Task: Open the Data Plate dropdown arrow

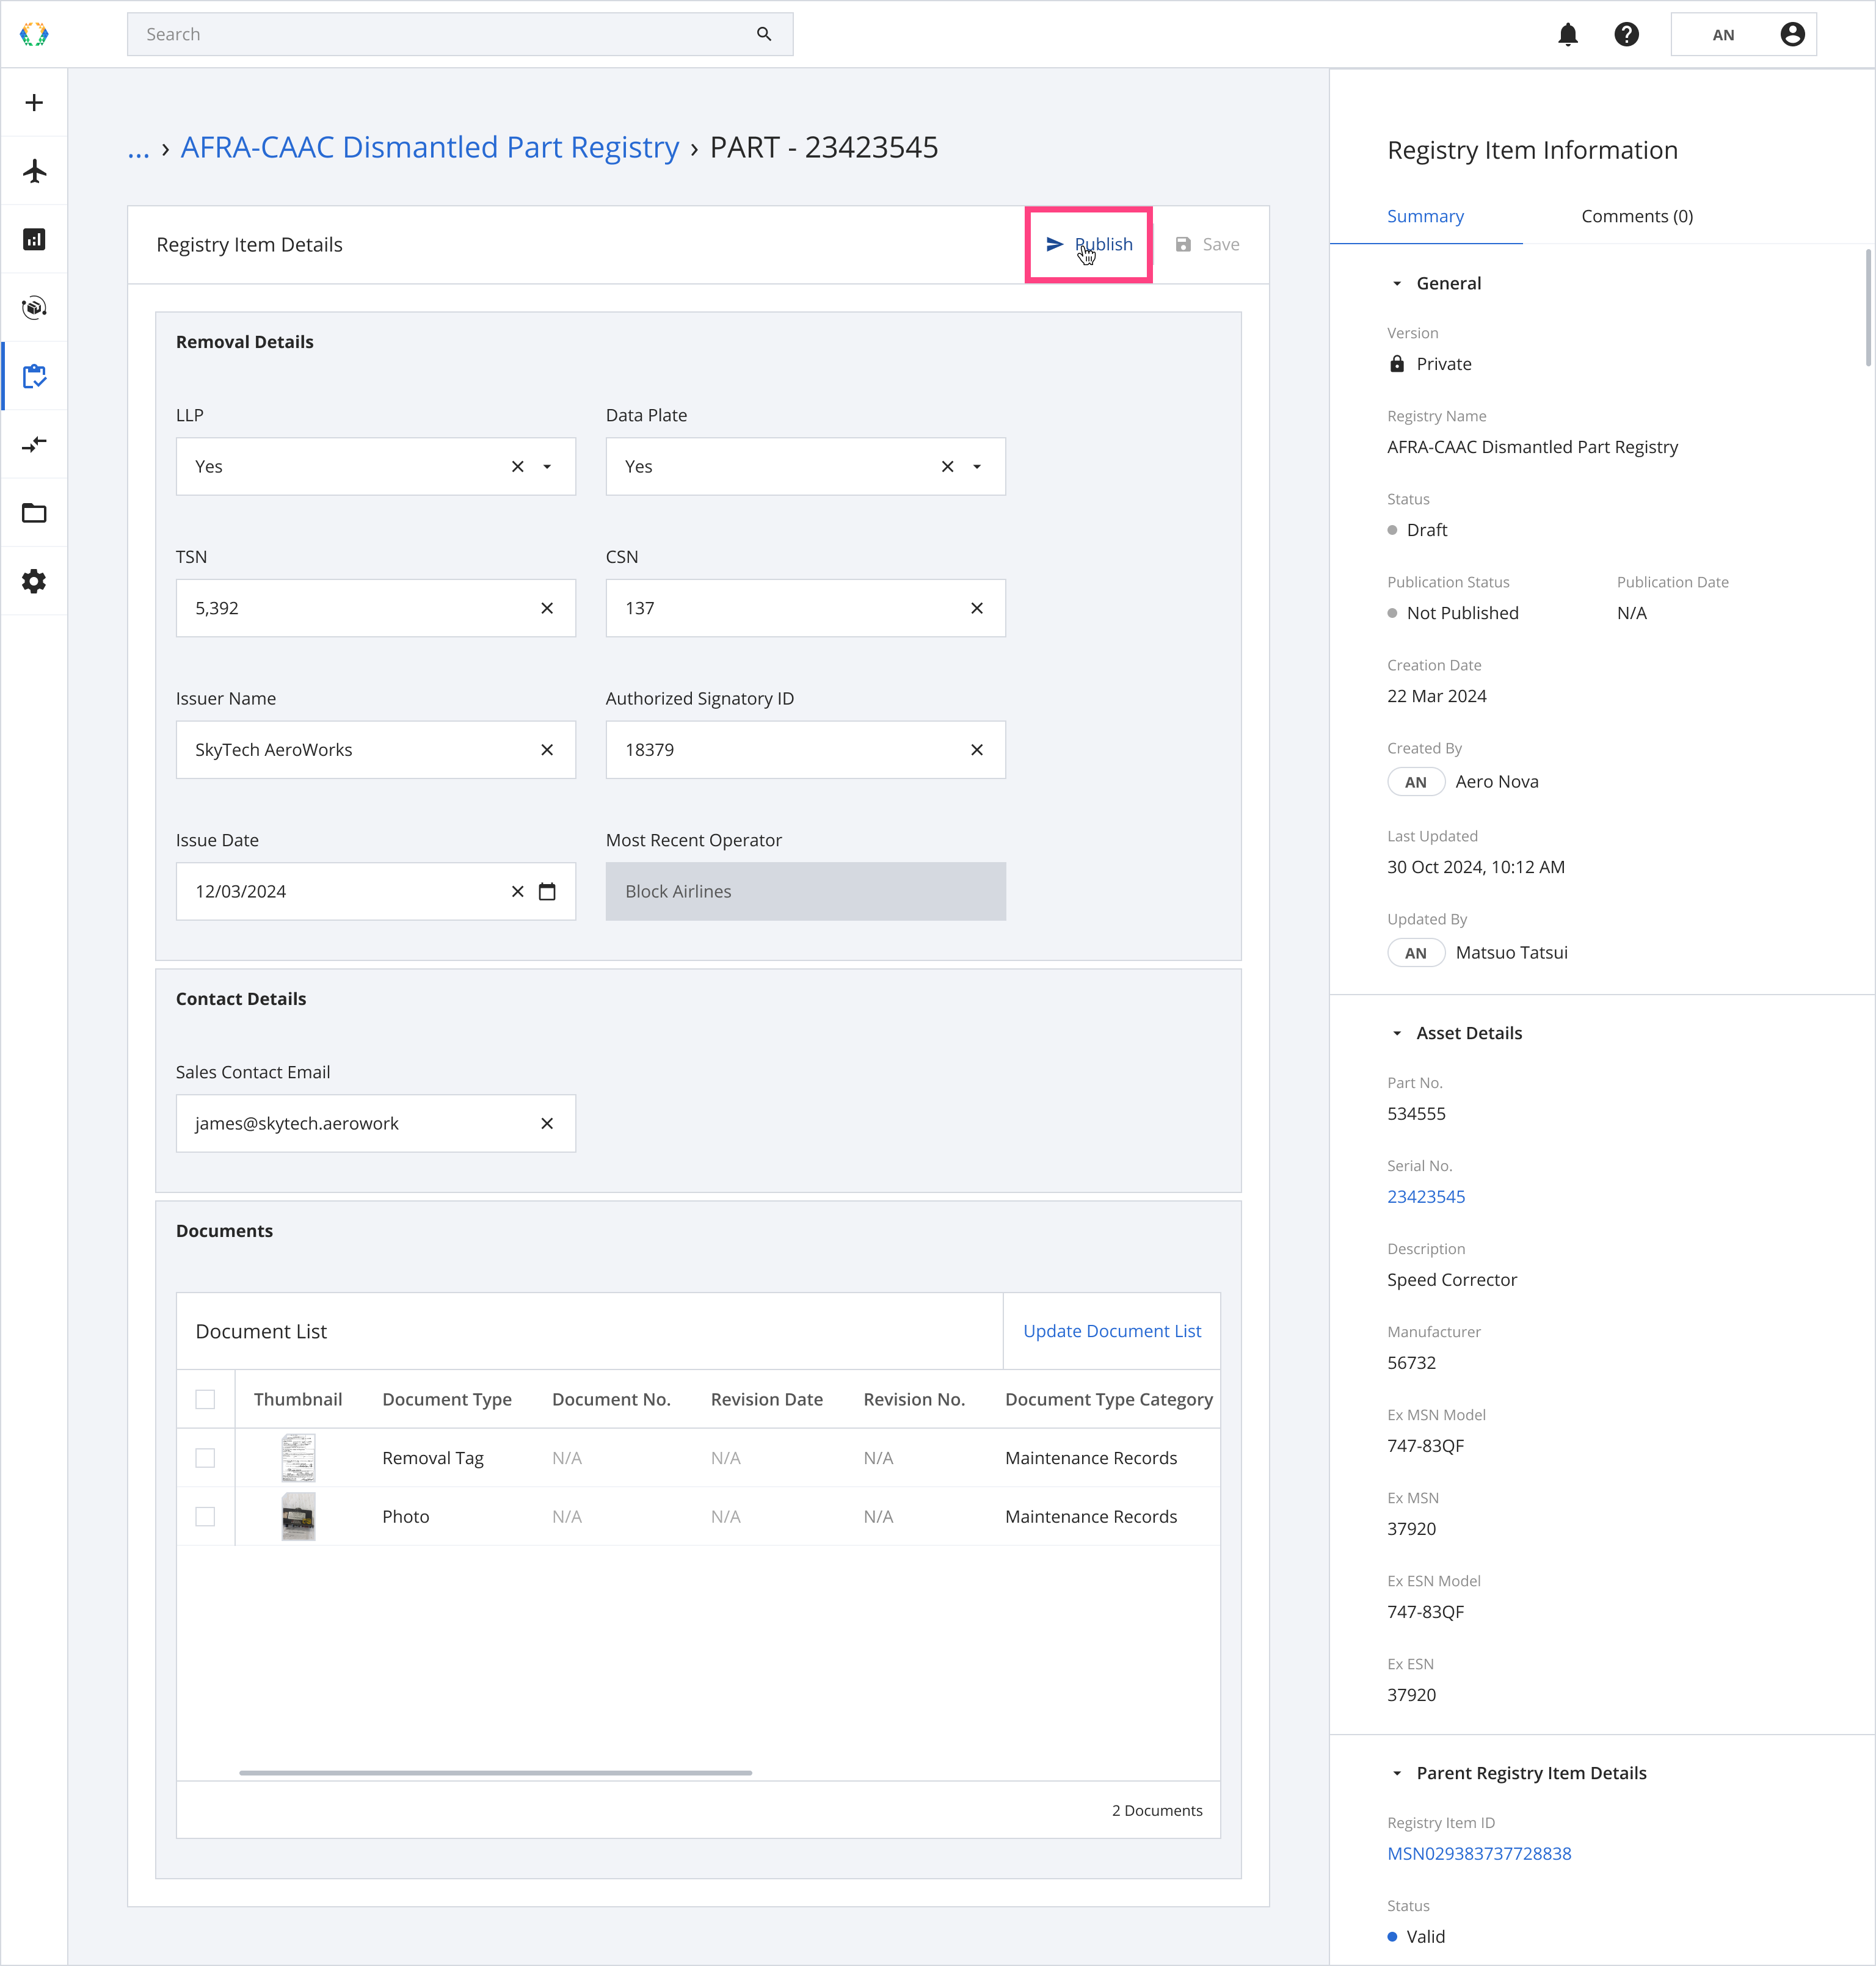Action: coord(977,467)
